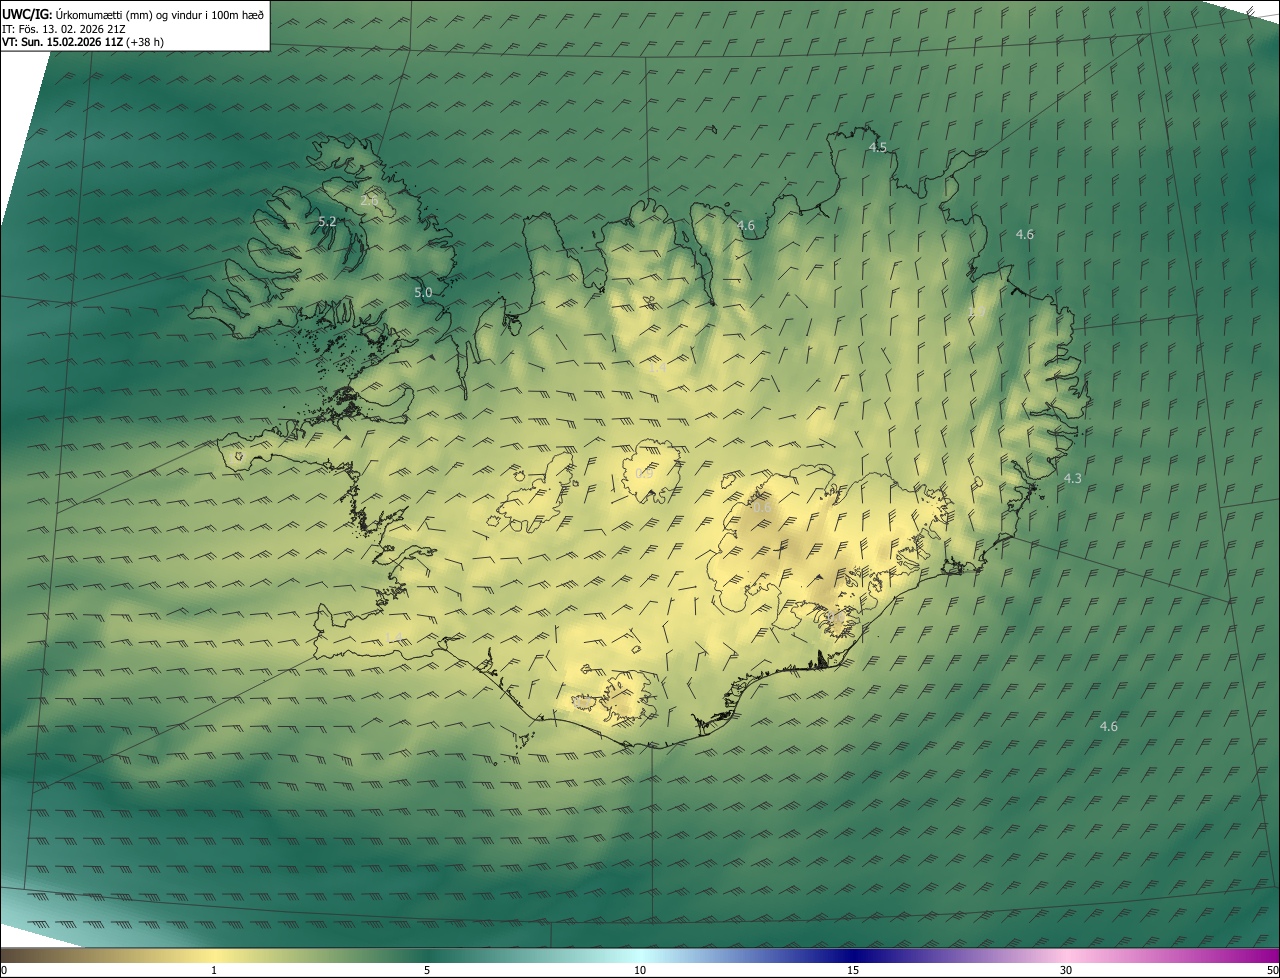Click the 30 tick label on the color scale
This screenshot has height=978, width=1280.
(x=1066, y=970)
